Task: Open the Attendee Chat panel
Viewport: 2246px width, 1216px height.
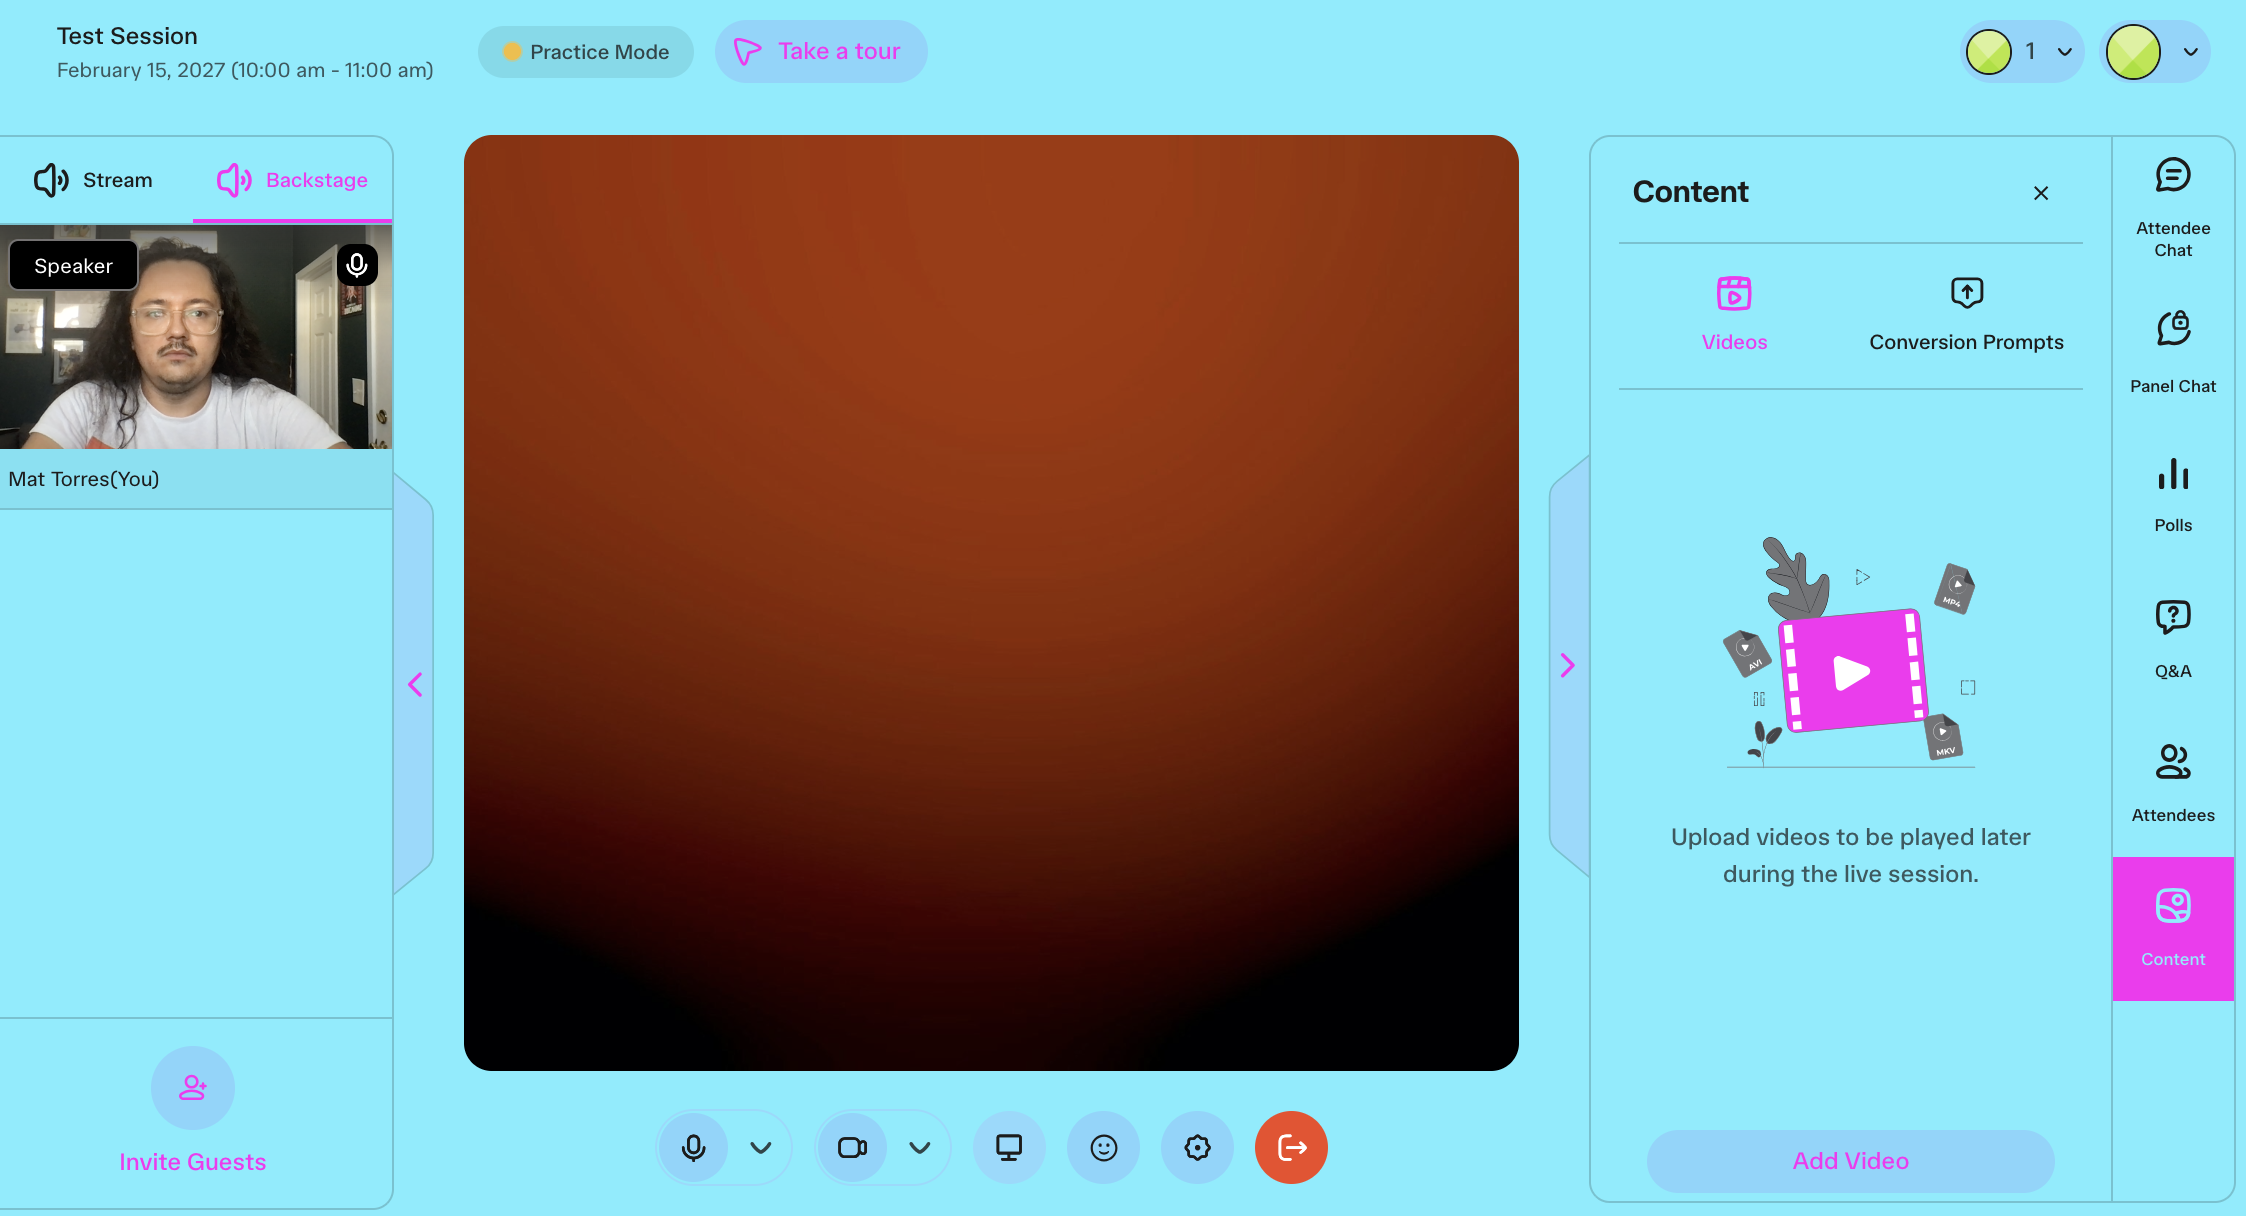Action: [2173, 208]
